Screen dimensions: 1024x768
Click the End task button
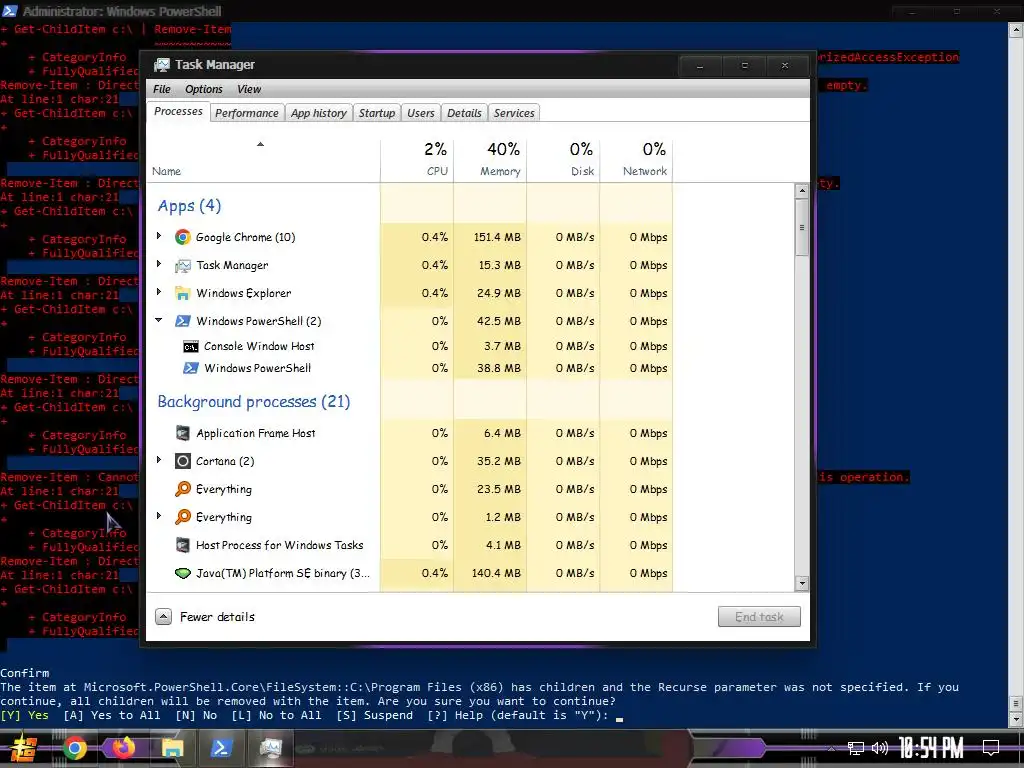[x=759, y=616]
